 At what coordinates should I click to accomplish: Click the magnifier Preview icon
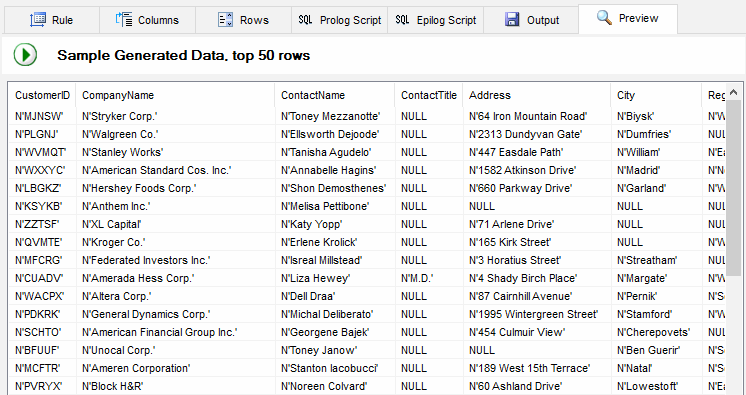coord(604,18)
